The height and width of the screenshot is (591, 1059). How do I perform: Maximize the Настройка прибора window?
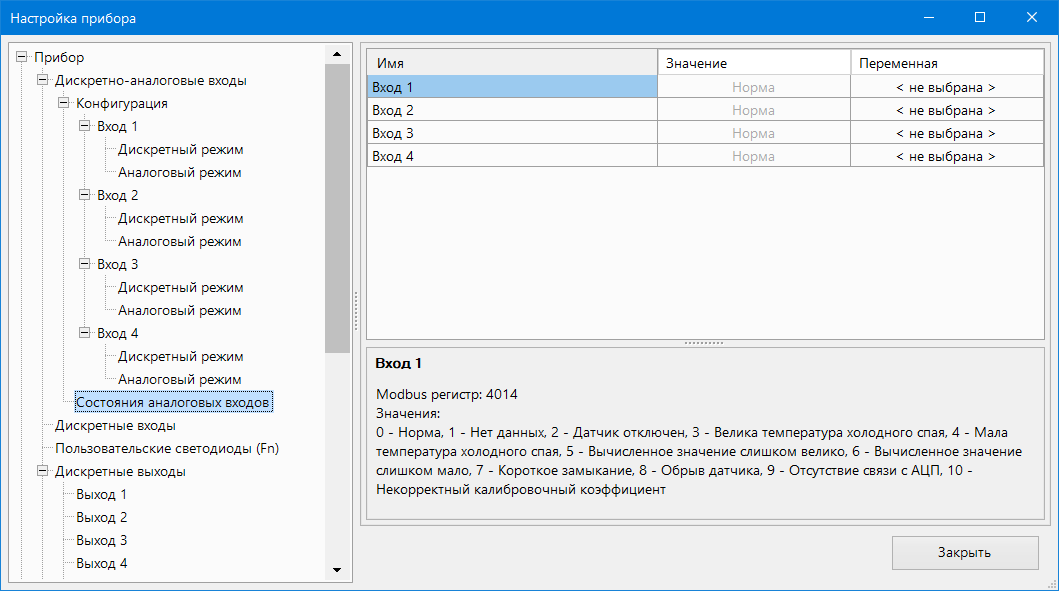(x=979, y=18)
